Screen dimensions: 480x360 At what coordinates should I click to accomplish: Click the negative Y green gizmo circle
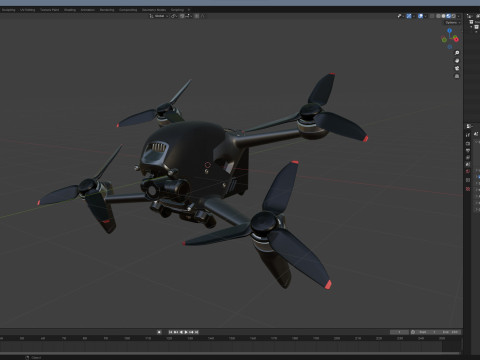tap(444, 40)
